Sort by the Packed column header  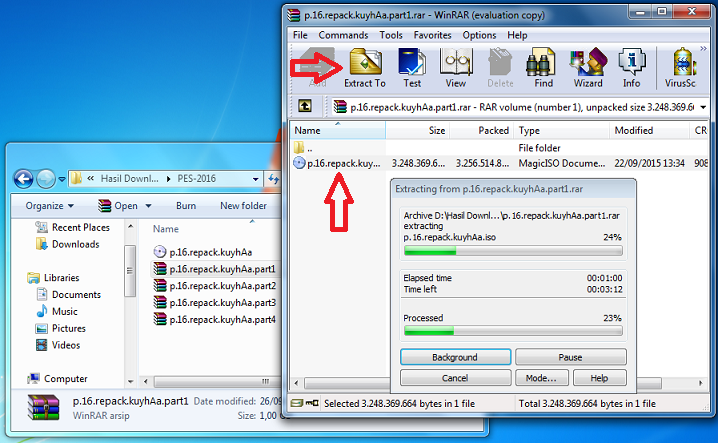click(482, 131)
